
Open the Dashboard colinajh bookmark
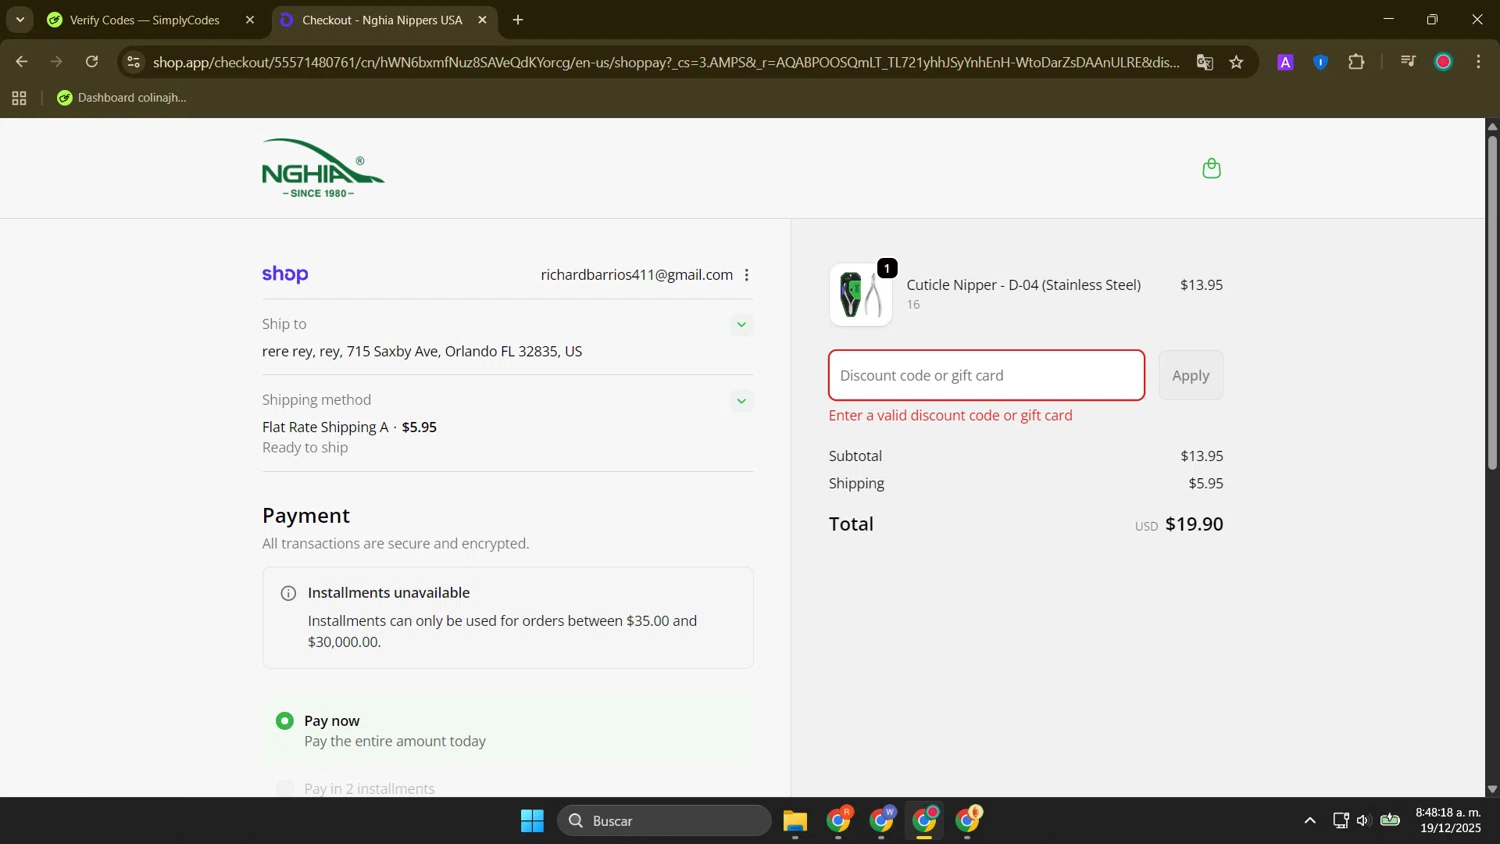122,98
